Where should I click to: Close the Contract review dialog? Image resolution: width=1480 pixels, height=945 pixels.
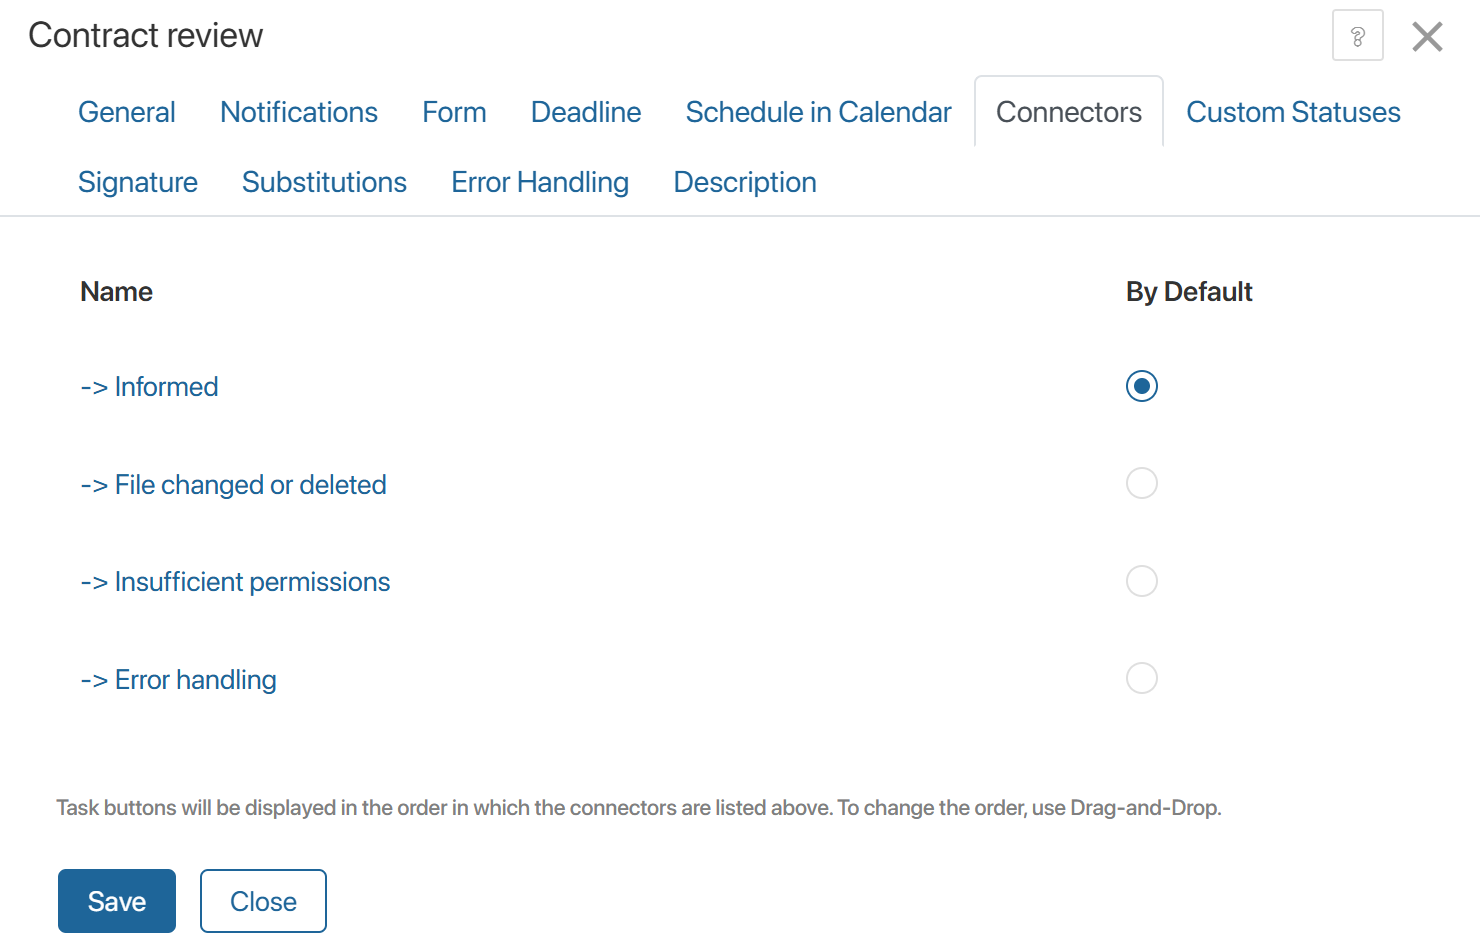tap(1427, 37)
